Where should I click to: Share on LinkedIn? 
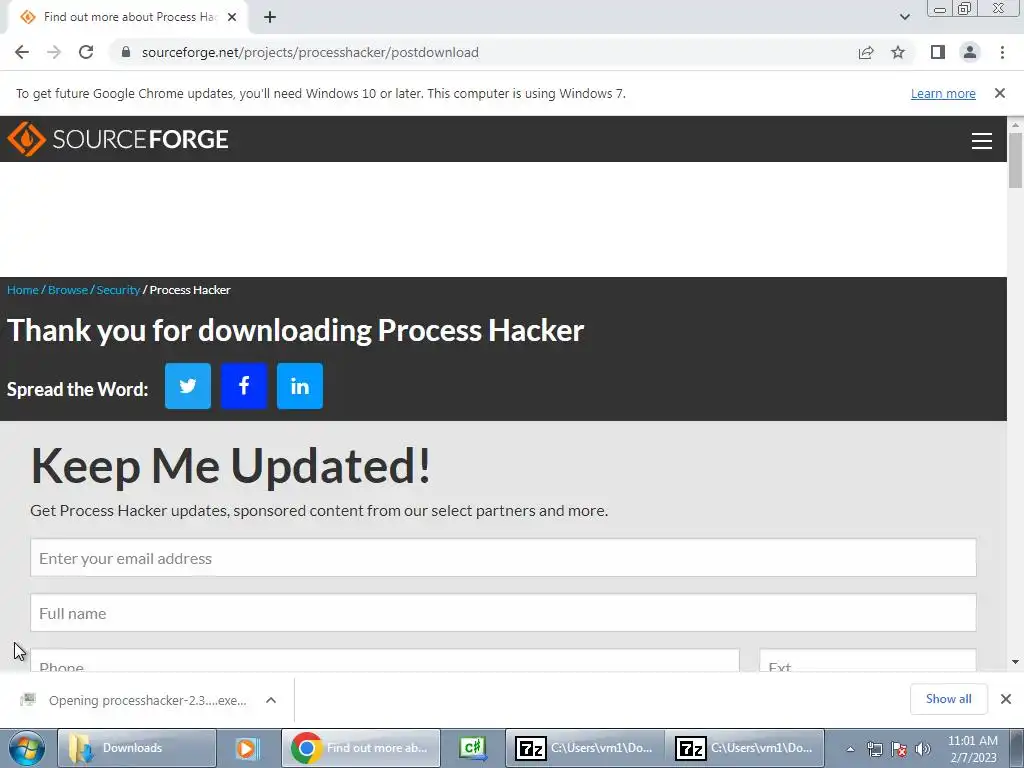300,386
